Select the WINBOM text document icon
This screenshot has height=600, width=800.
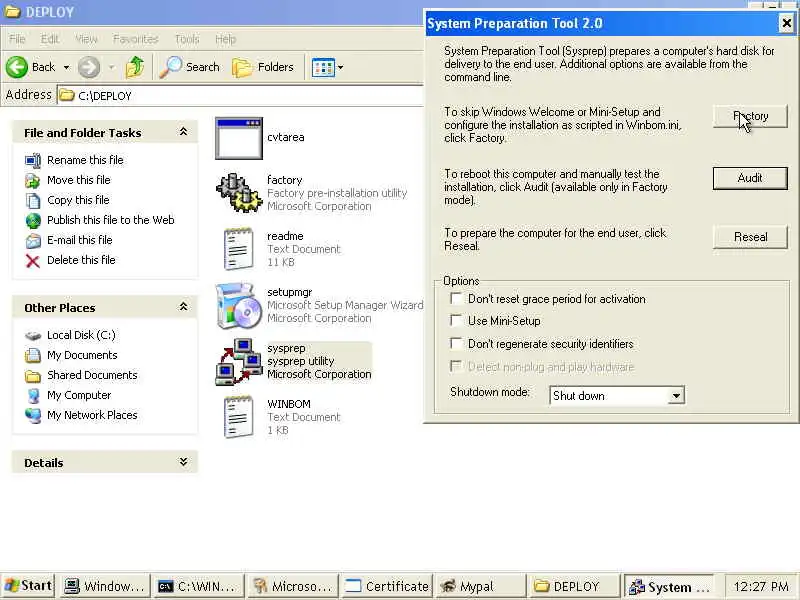coord(238,417)
